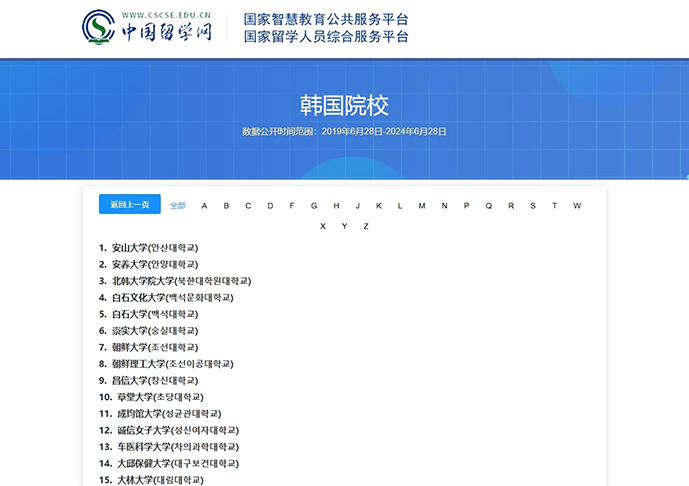Open list entry 4 白石文化大学

click(x=166, y=297)
